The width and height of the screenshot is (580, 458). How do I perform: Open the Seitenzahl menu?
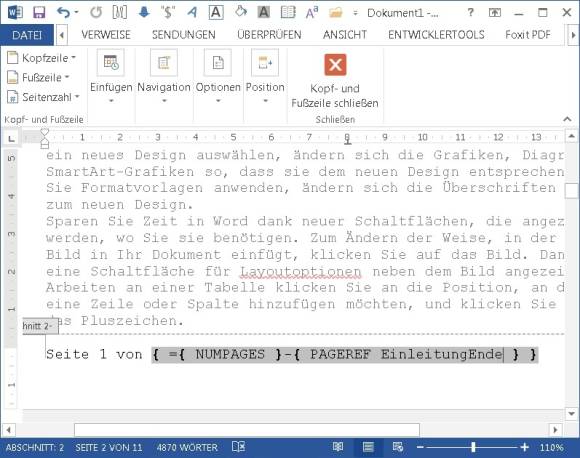click(x=43, y=97)
